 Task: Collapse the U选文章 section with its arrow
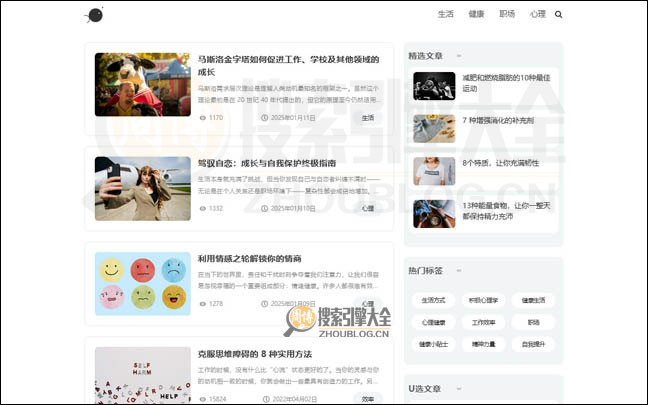pos(459,389)
